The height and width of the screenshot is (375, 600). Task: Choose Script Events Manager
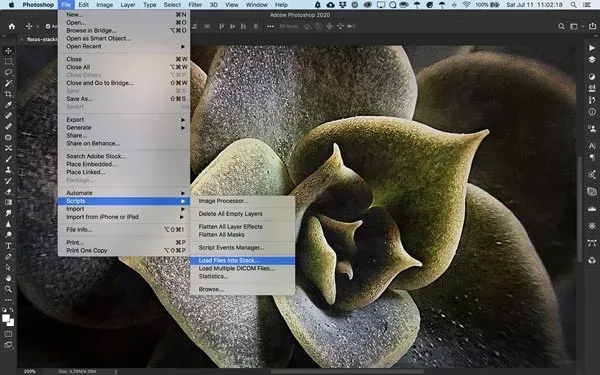tap(243, 248)
